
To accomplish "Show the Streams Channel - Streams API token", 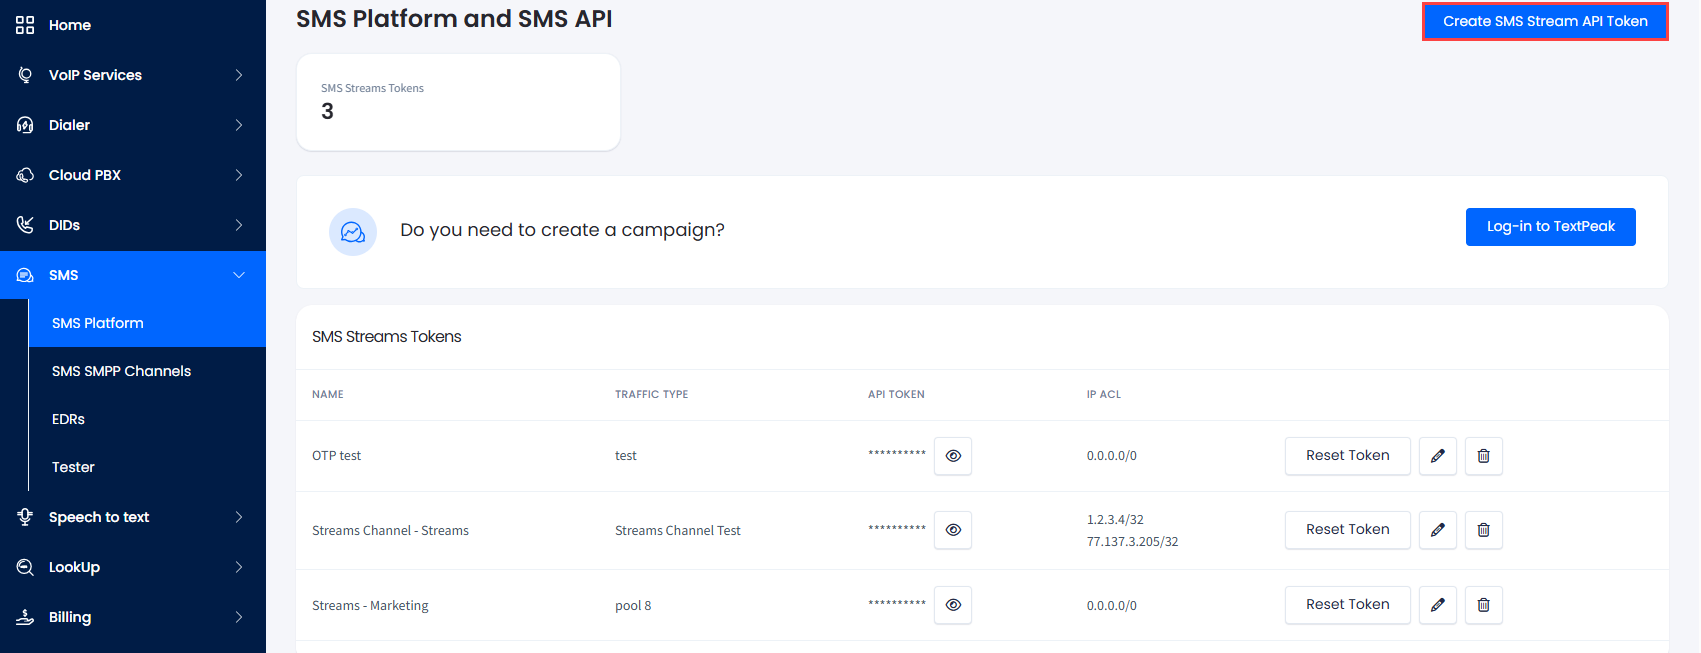I will tap(953, 530).
